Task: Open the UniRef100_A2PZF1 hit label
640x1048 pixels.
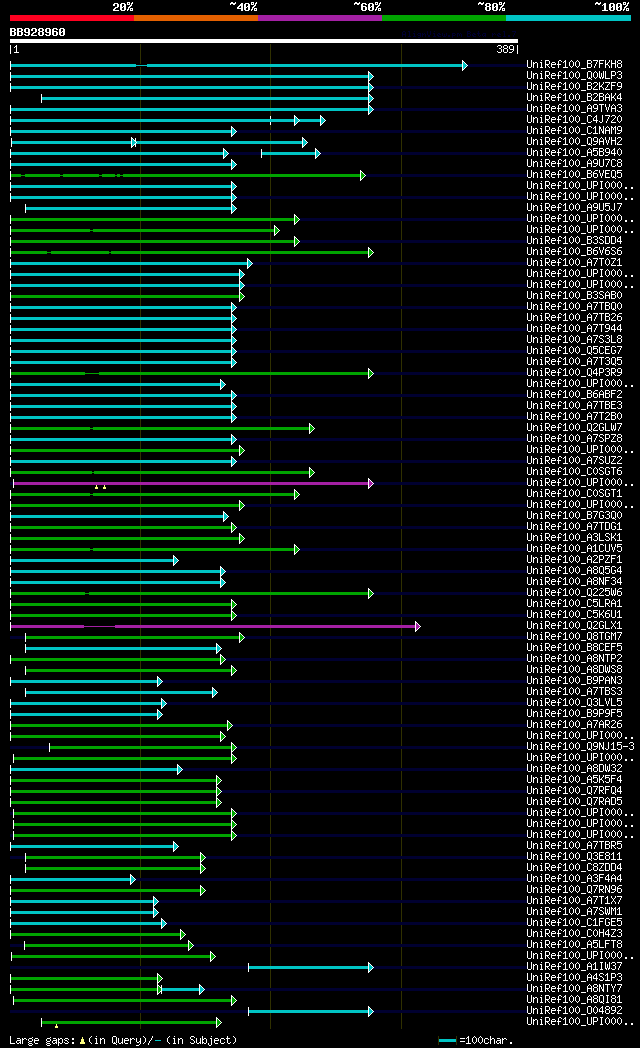Action: [574, 559]
